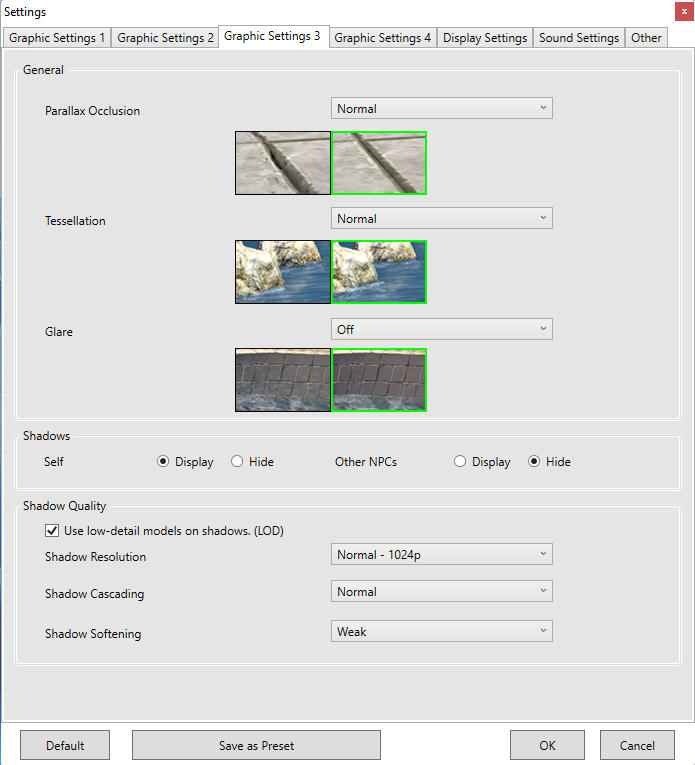The width and height of the screenshot is (695, 765).
Task: Confirm settings with the OK button
Action: click(x=547, y=745)
